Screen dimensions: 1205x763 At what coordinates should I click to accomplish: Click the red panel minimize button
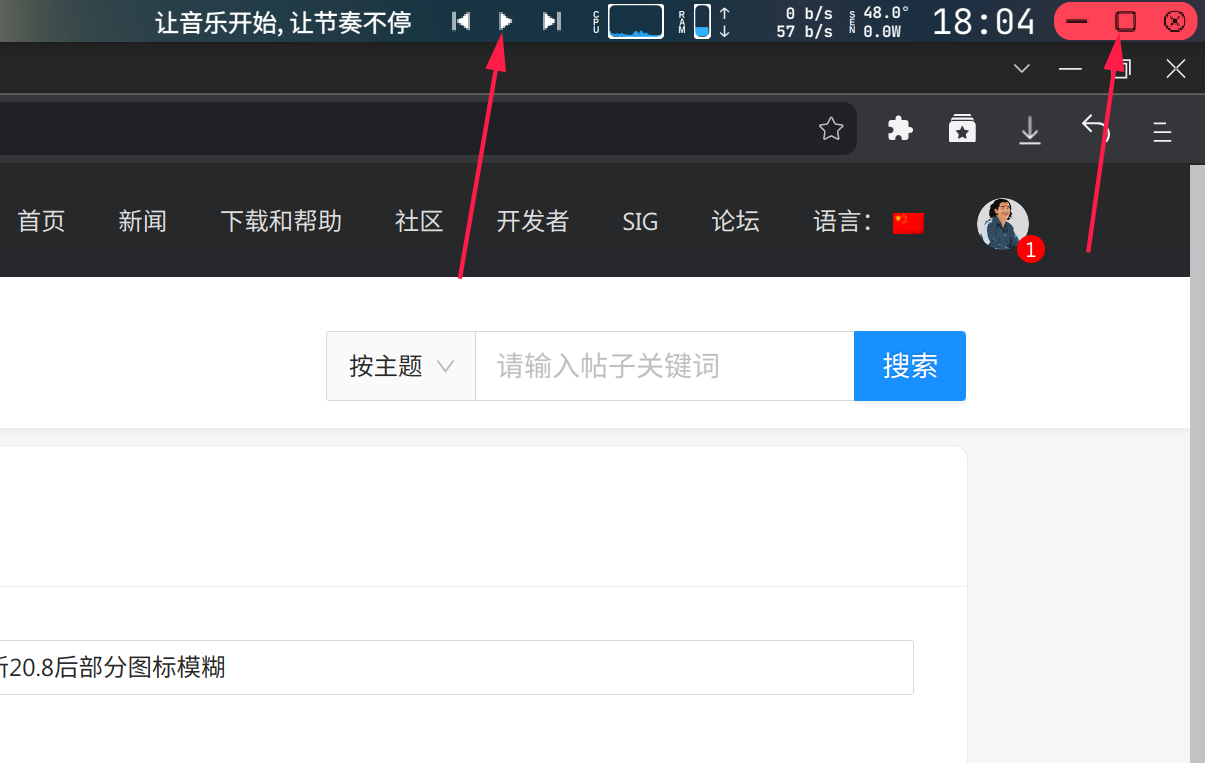point(1077,21)
